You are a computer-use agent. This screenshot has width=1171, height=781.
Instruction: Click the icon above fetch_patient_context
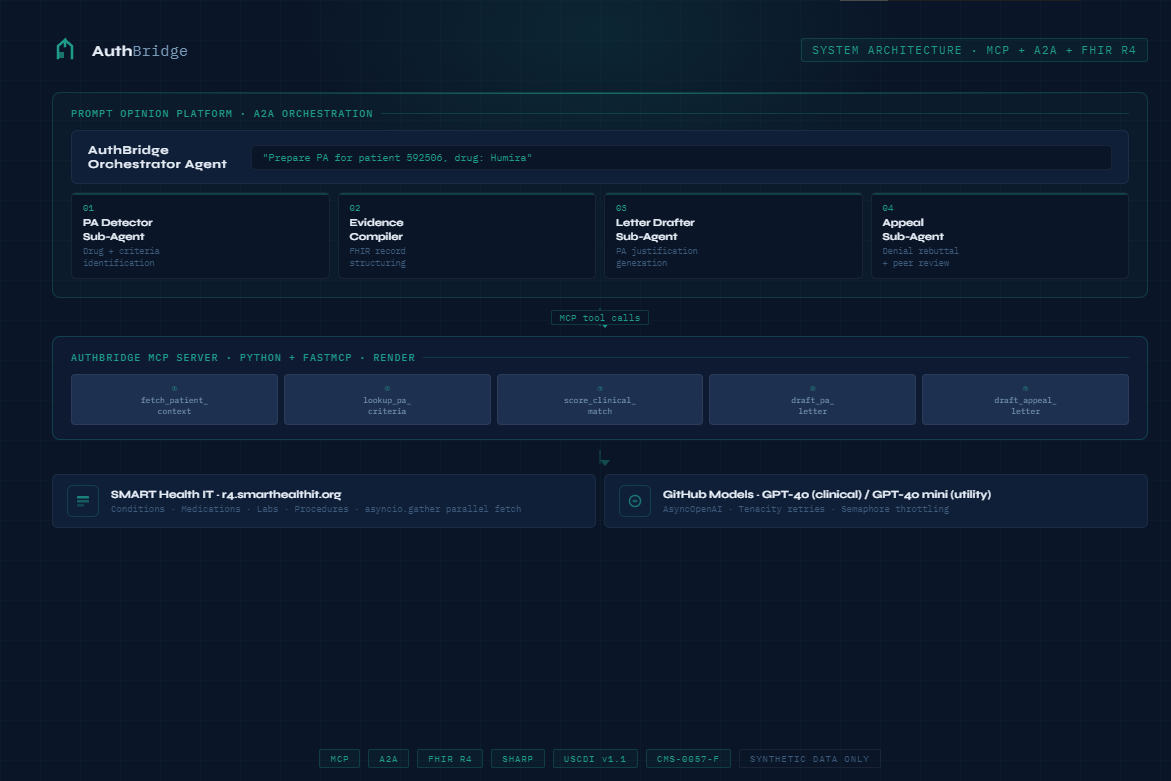pos(174,388)
